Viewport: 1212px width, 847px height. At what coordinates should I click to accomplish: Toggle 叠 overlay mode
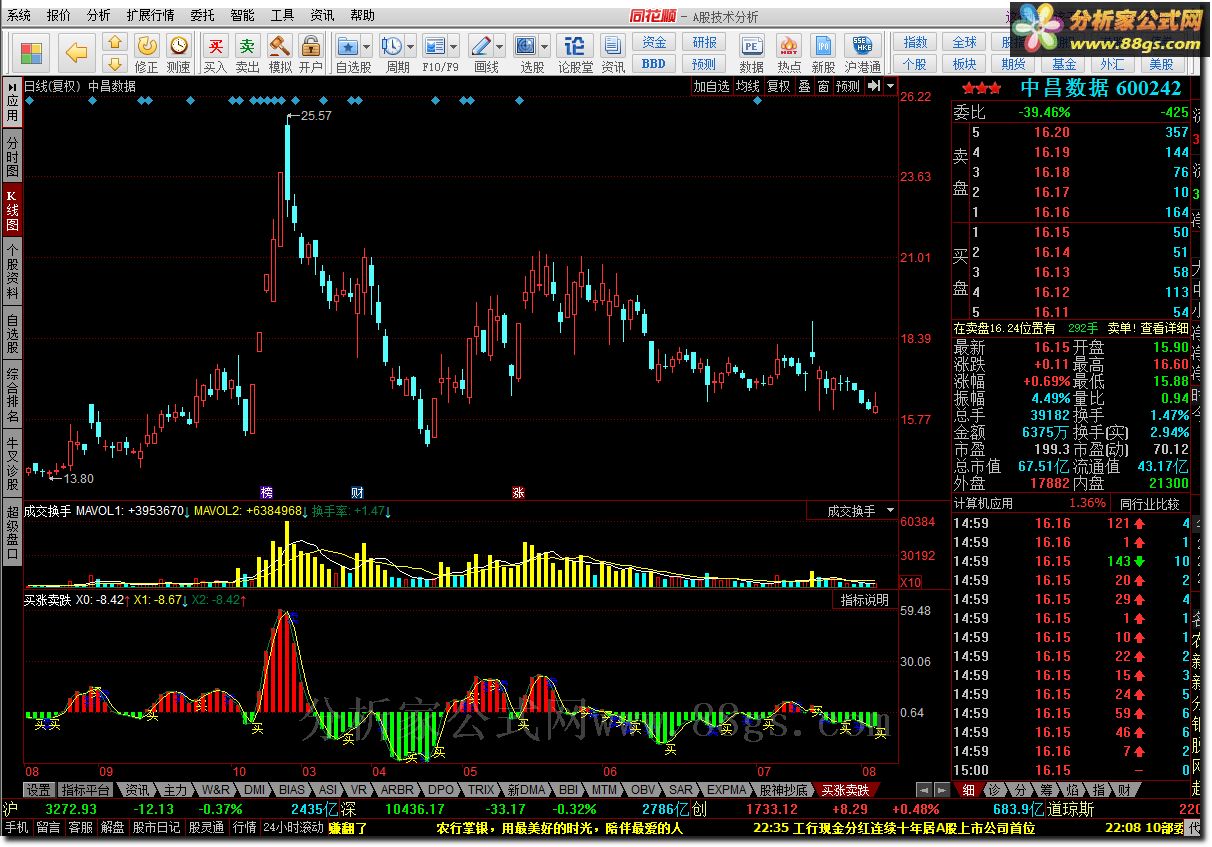click(x=804, y=86)
